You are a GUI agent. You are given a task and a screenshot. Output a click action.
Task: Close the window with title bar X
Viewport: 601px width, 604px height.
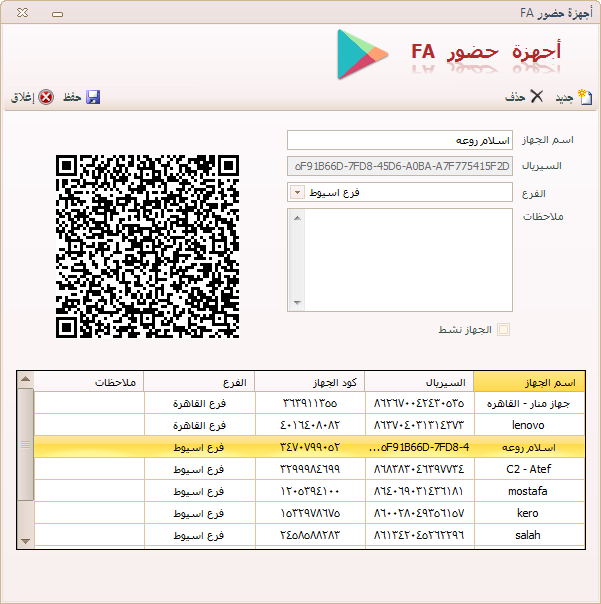23,13
